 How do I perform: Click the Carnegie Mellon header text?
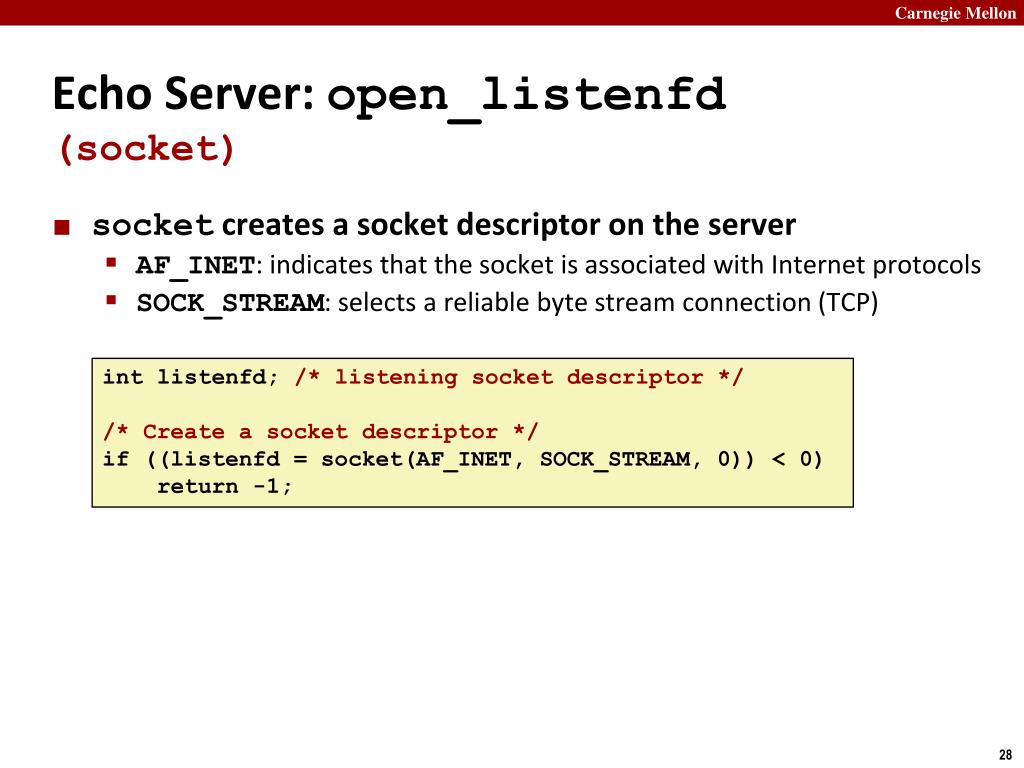point(955,13)
